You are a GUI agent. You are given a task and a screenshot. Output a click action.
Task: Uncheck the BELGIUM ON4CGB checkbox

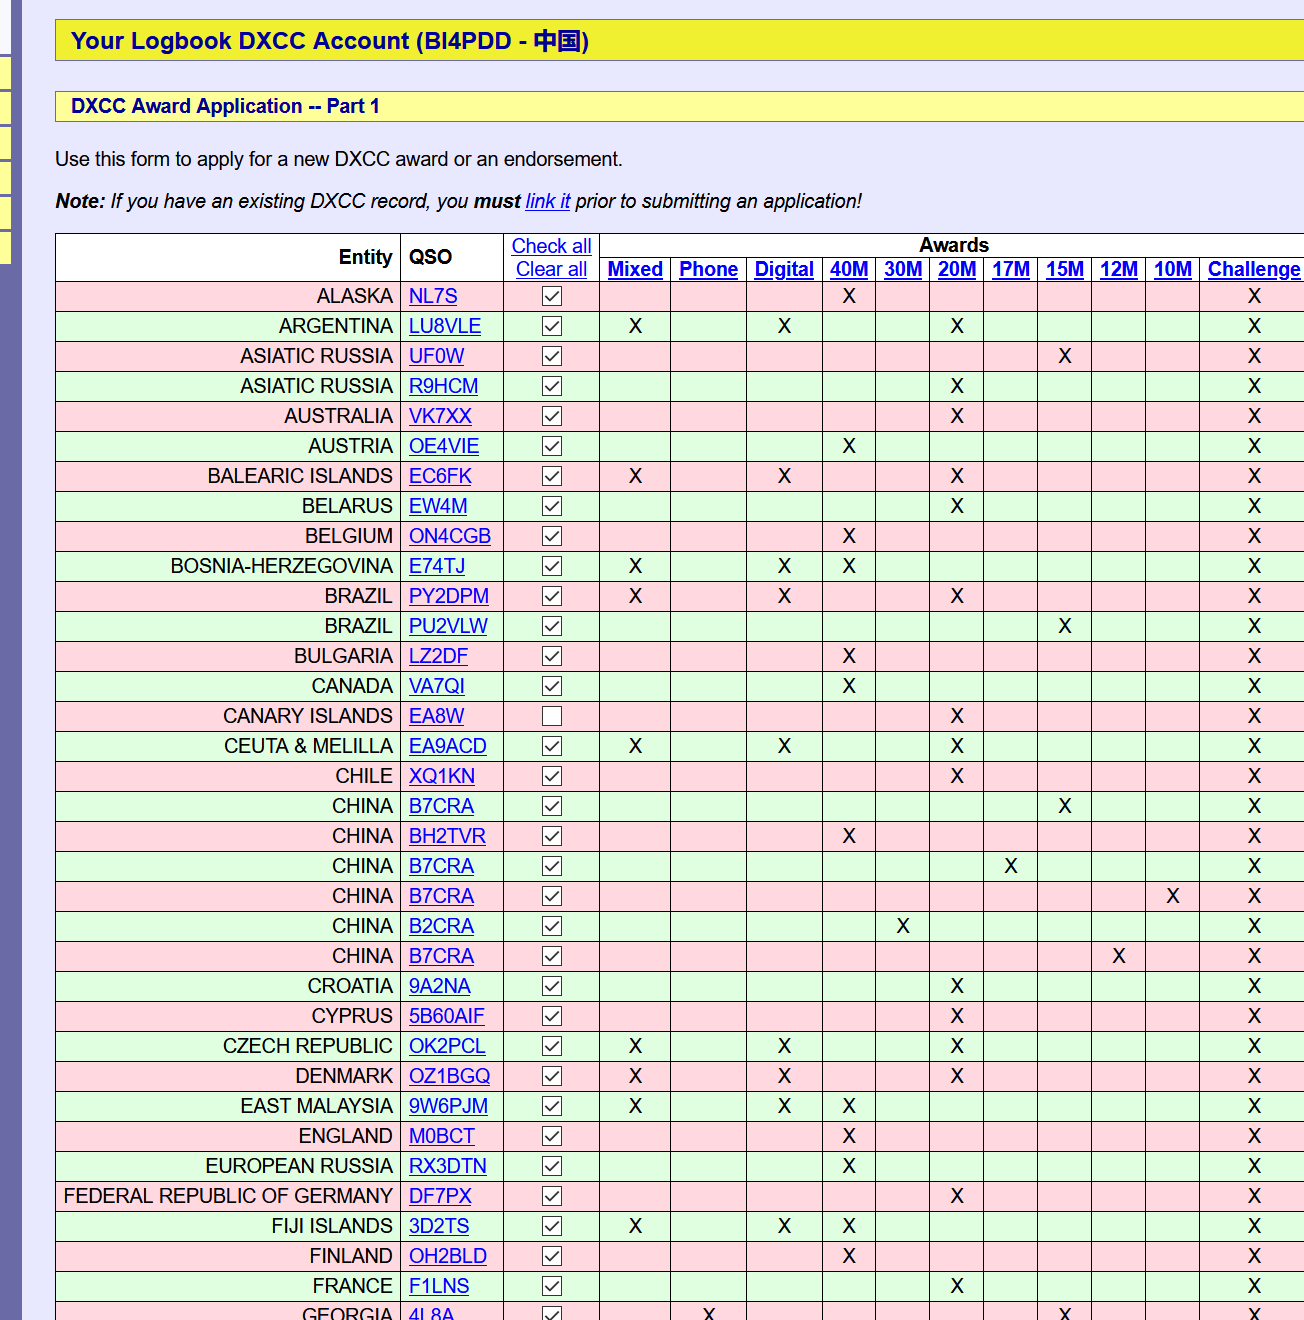pyautogui.click(x=552, y=536)
